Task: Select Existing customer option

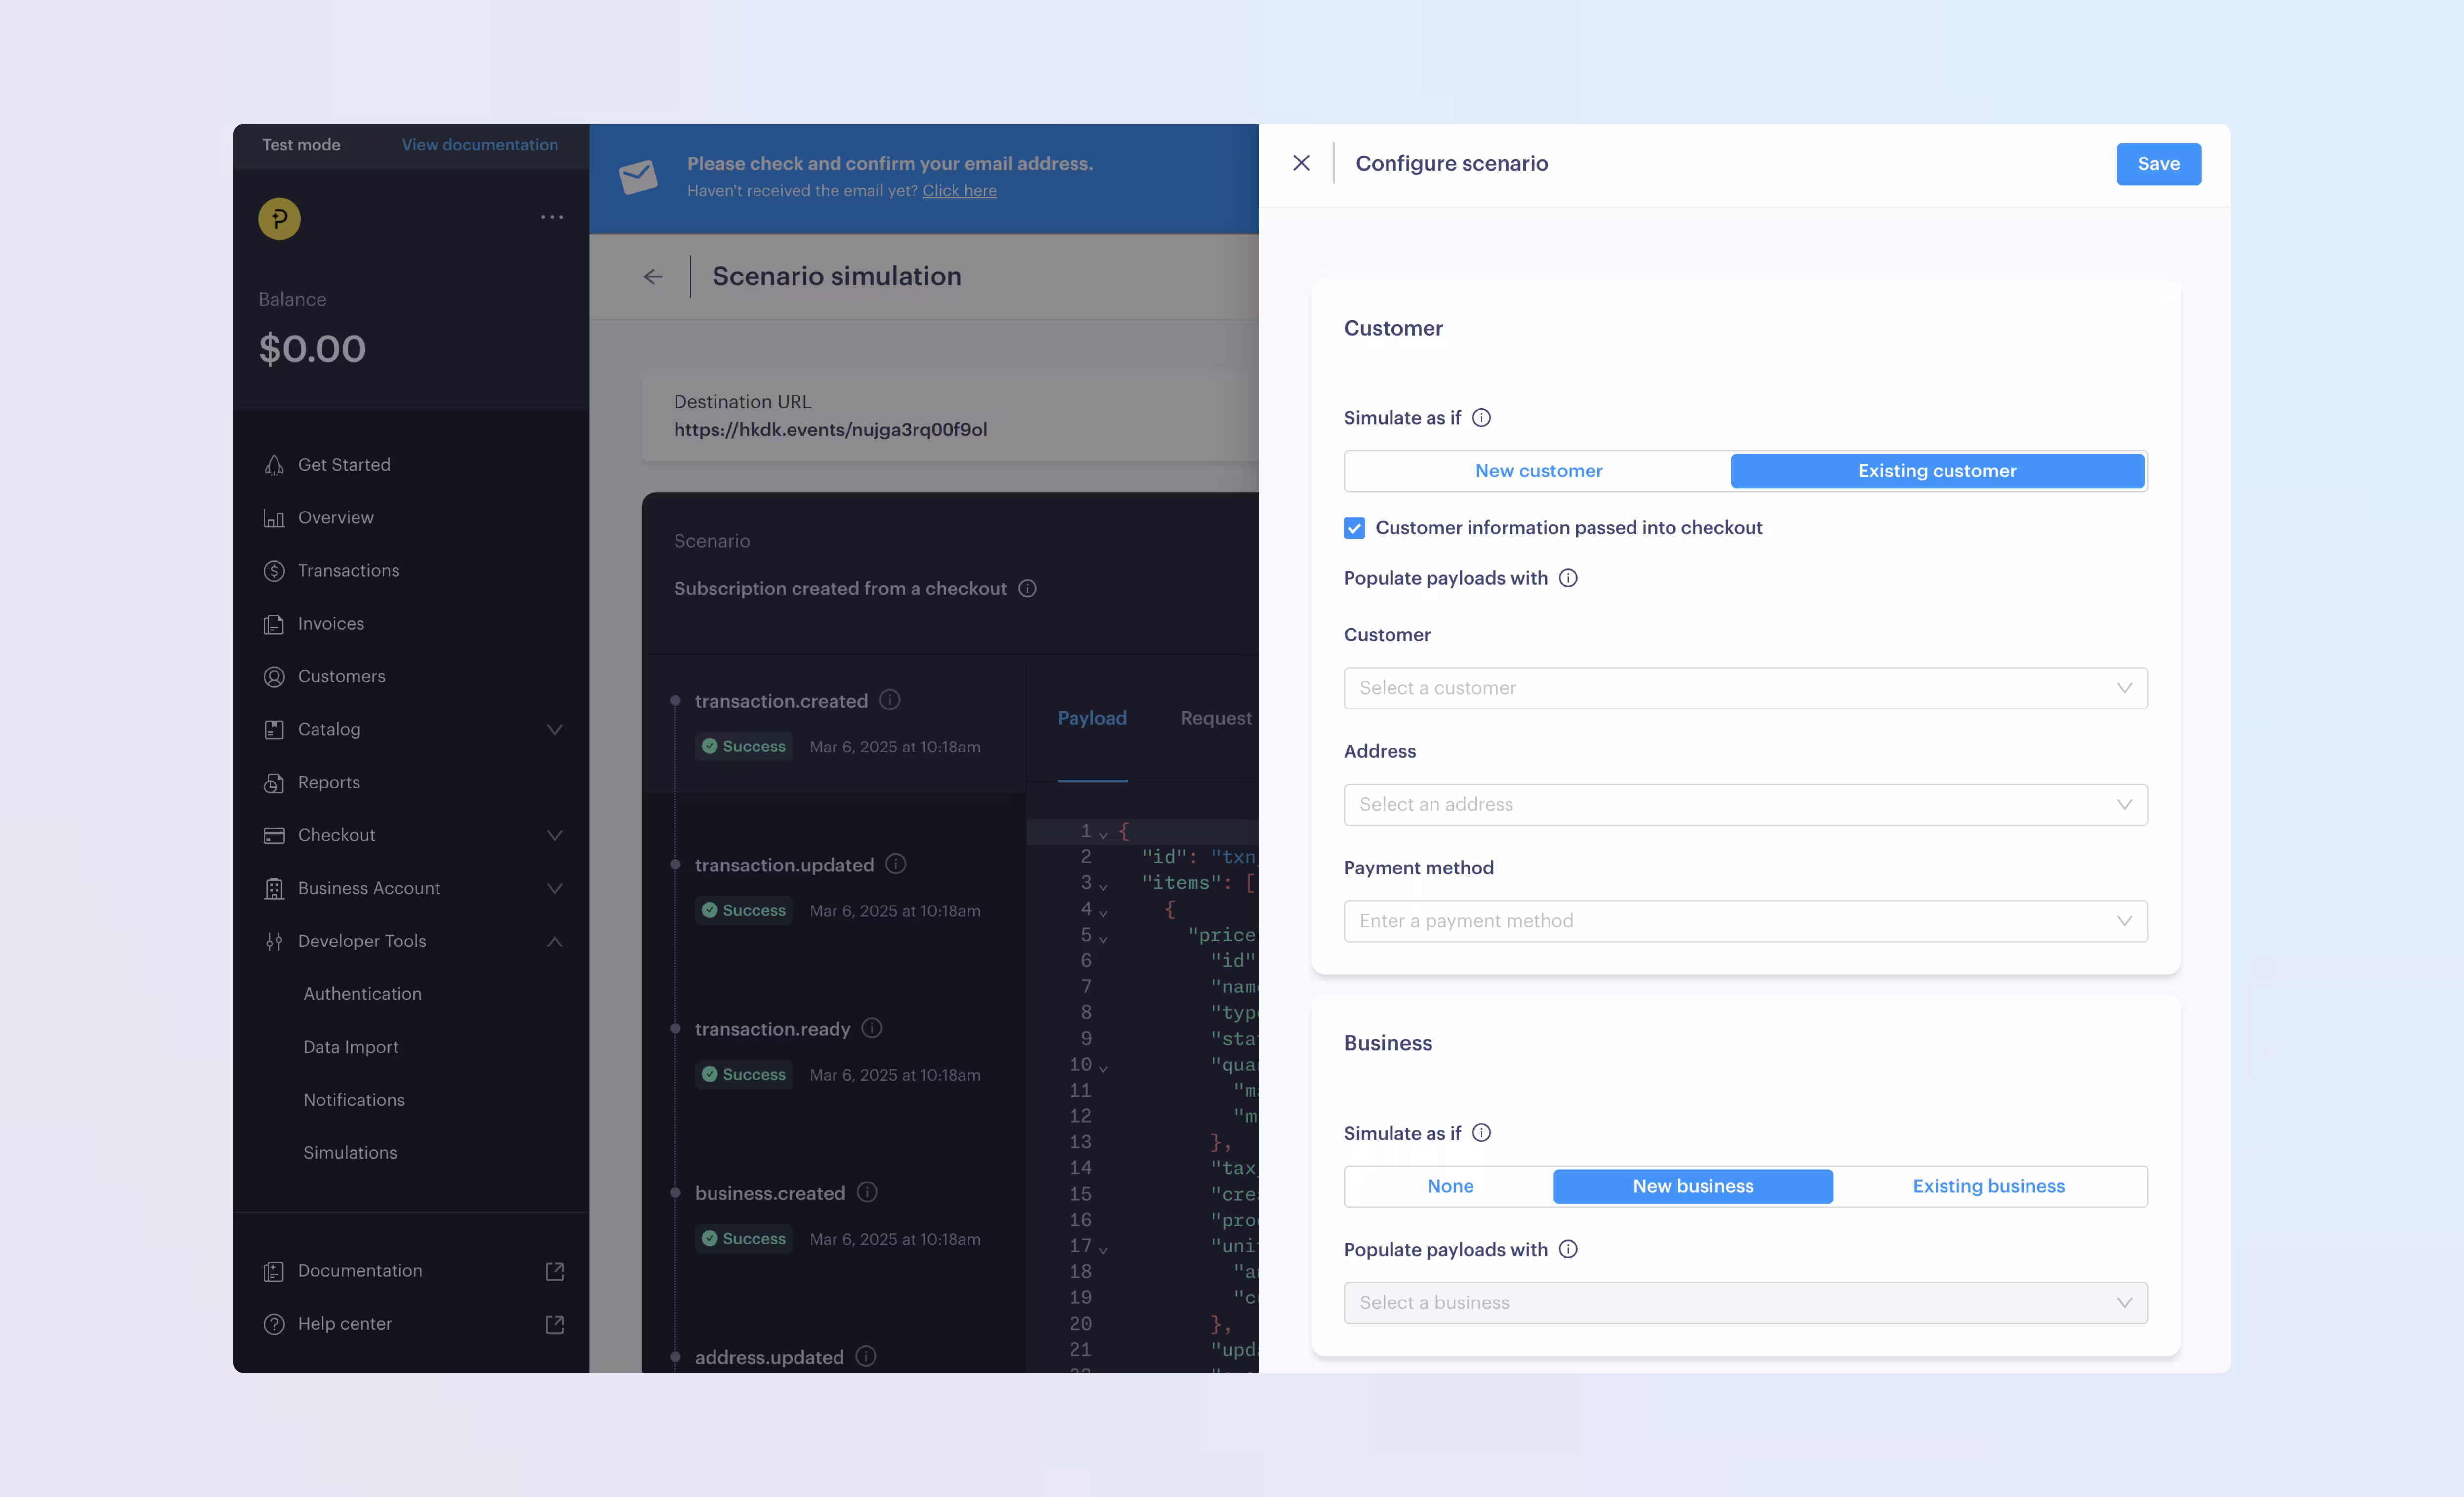Action: coord(1937,471)
